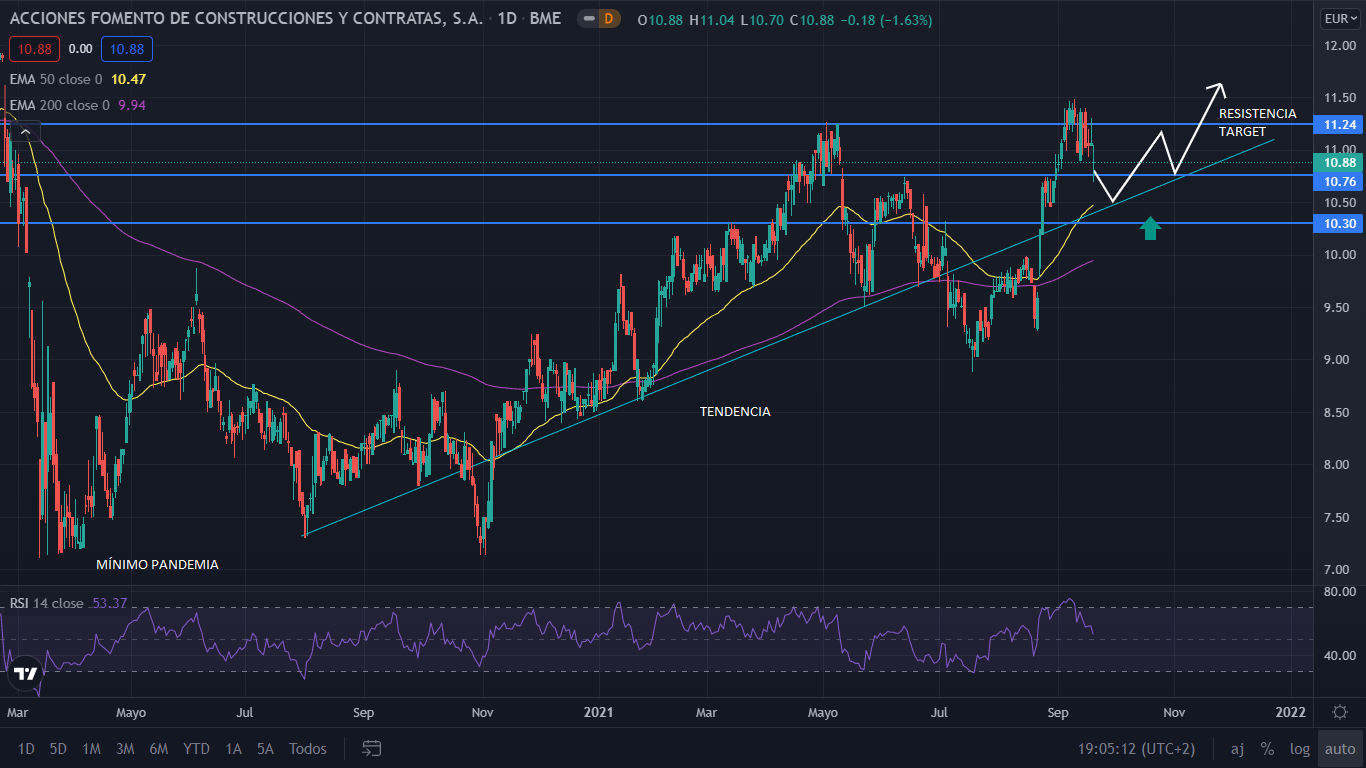Viewport: 1366px width, 768px height.
Task: Select the YTD time range
Action: click(x=196, y=748)
